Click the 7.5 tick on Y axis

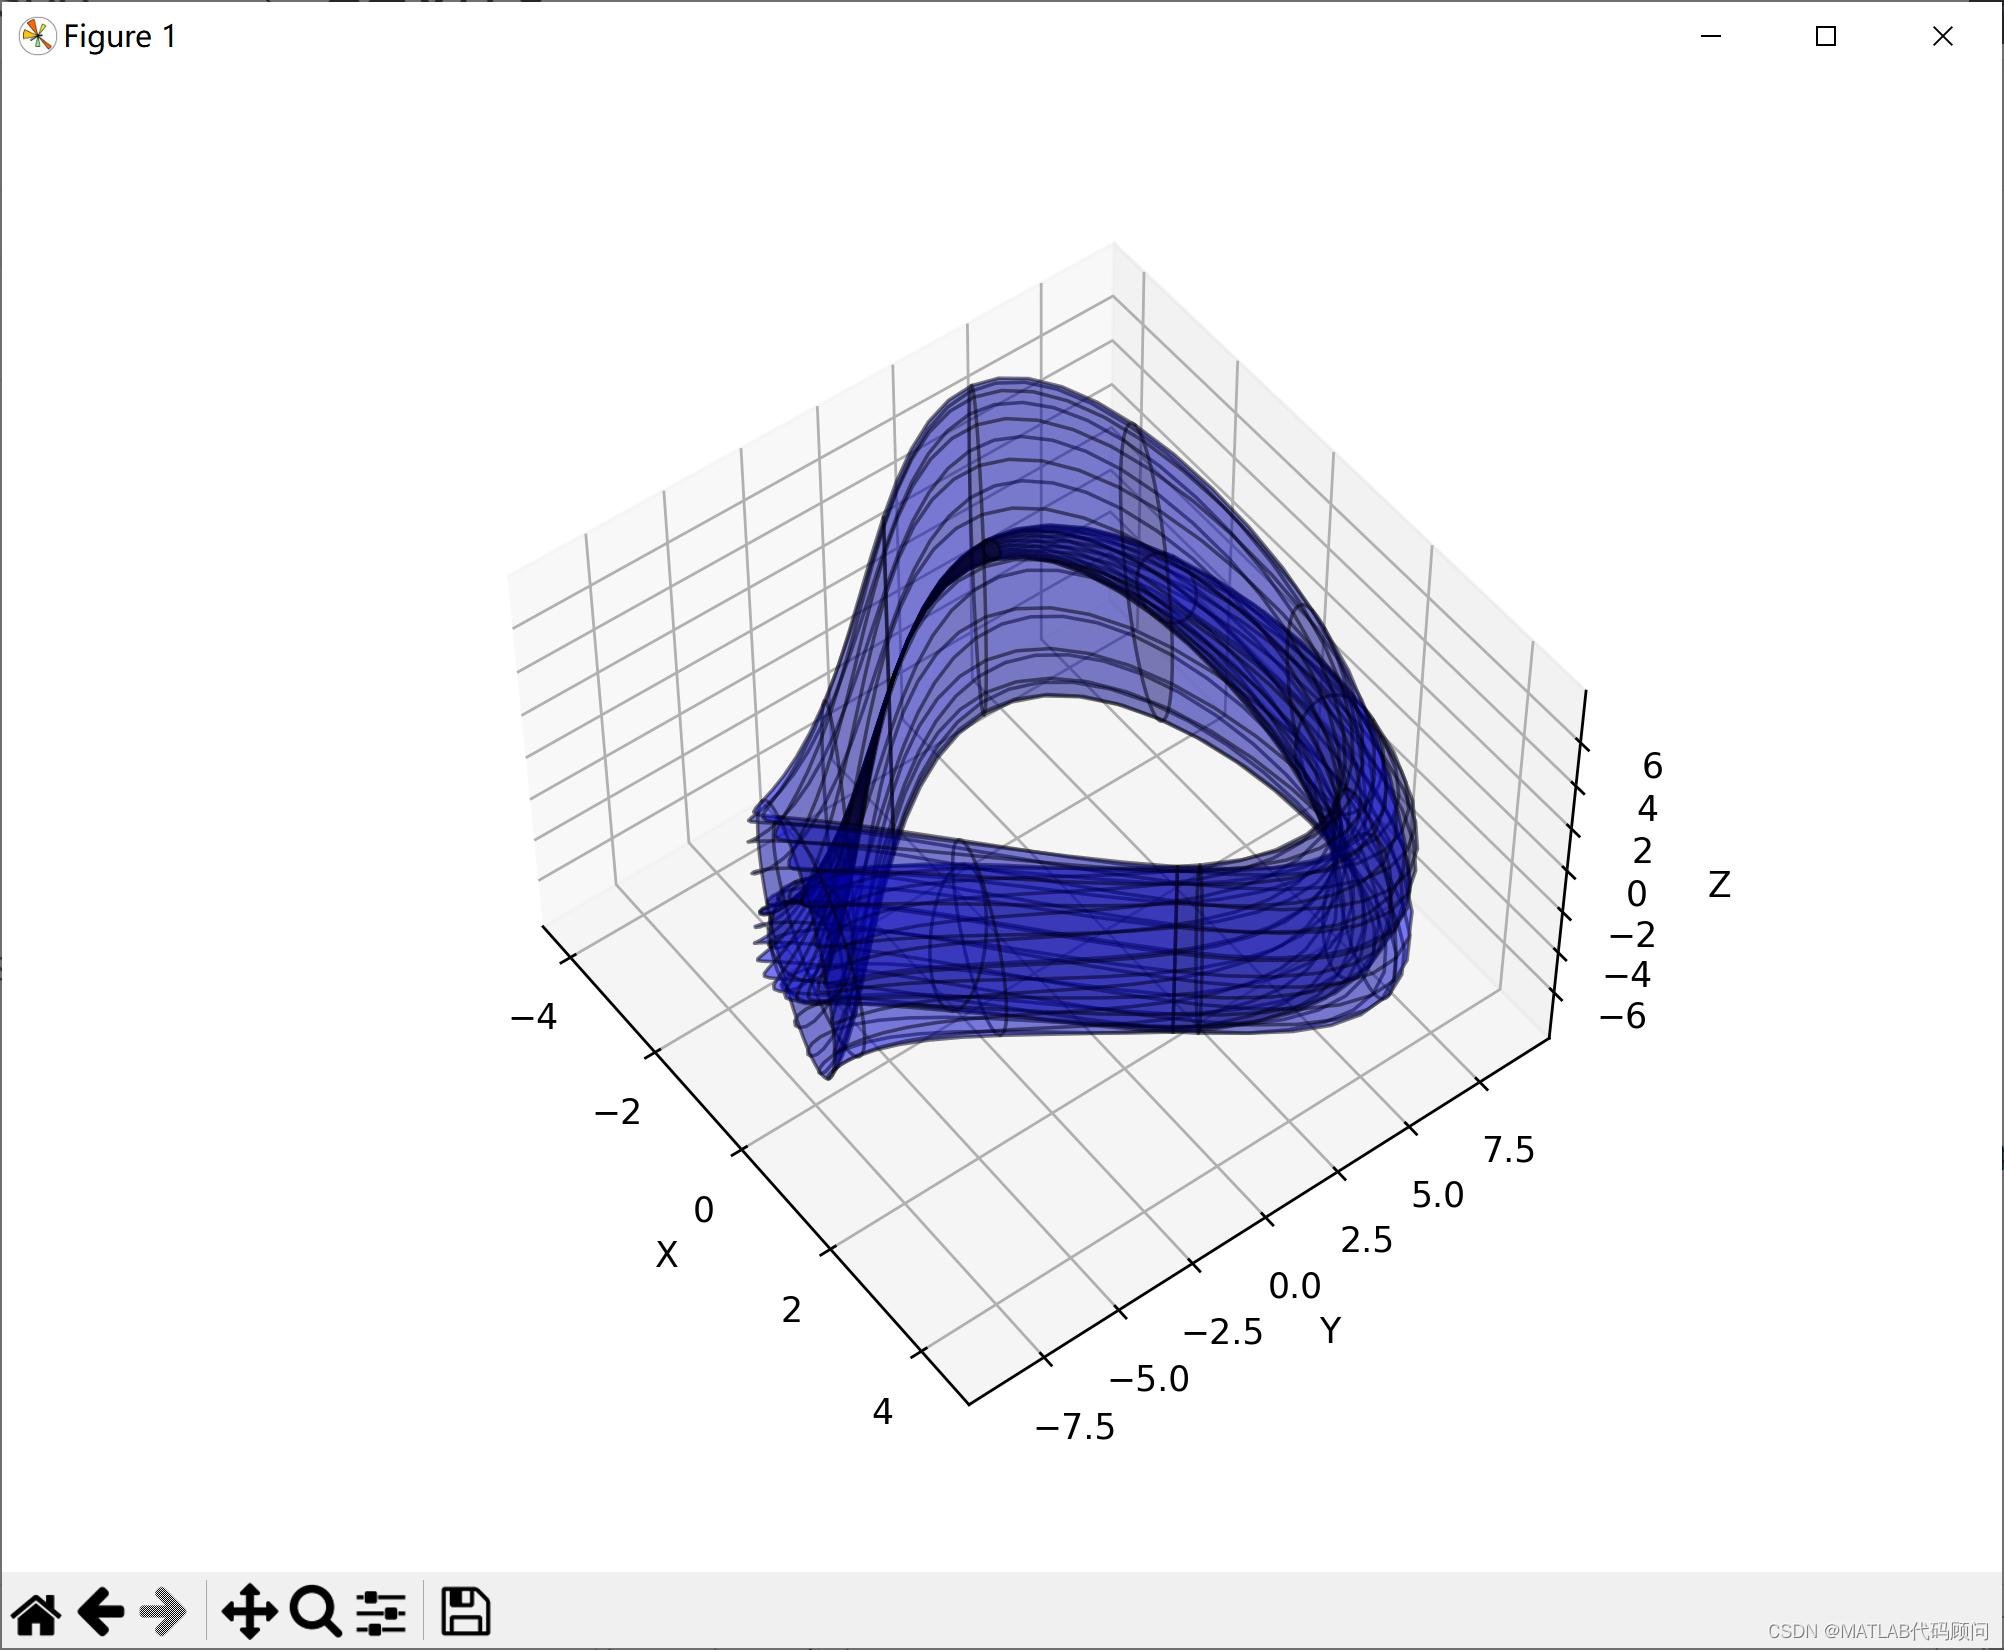click(x=1508, y=1150)
